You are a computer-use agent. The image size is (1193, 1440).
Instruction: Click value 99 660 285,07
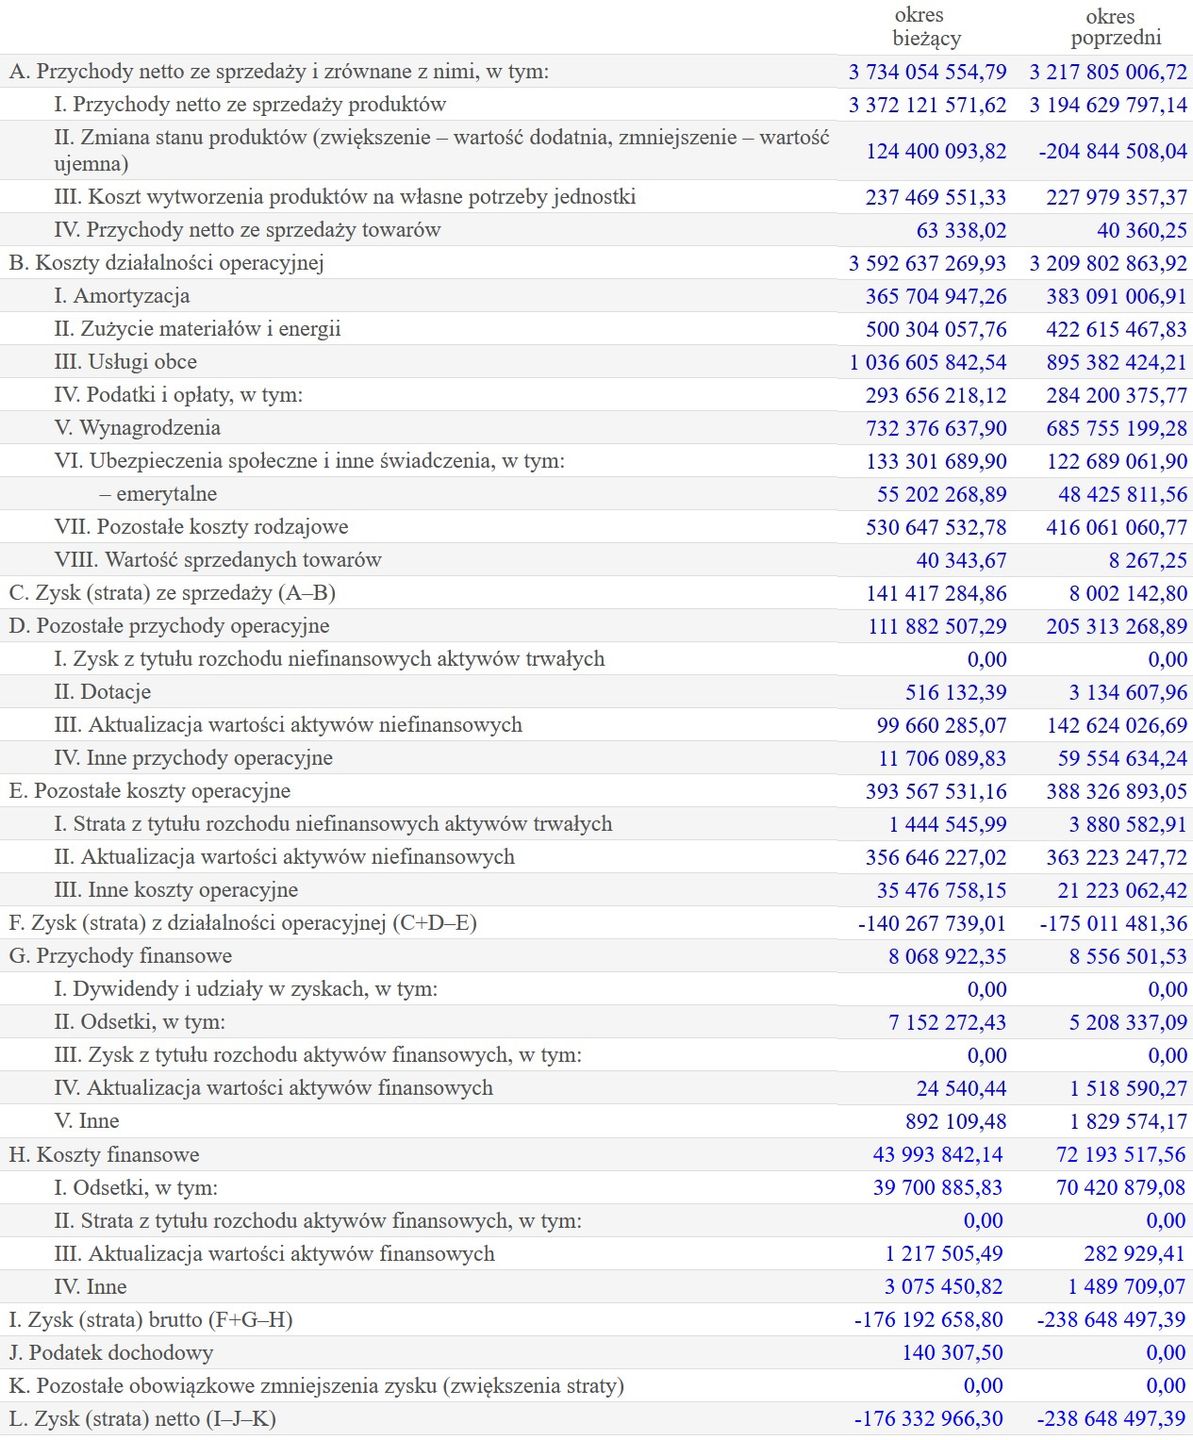(942, 725)
